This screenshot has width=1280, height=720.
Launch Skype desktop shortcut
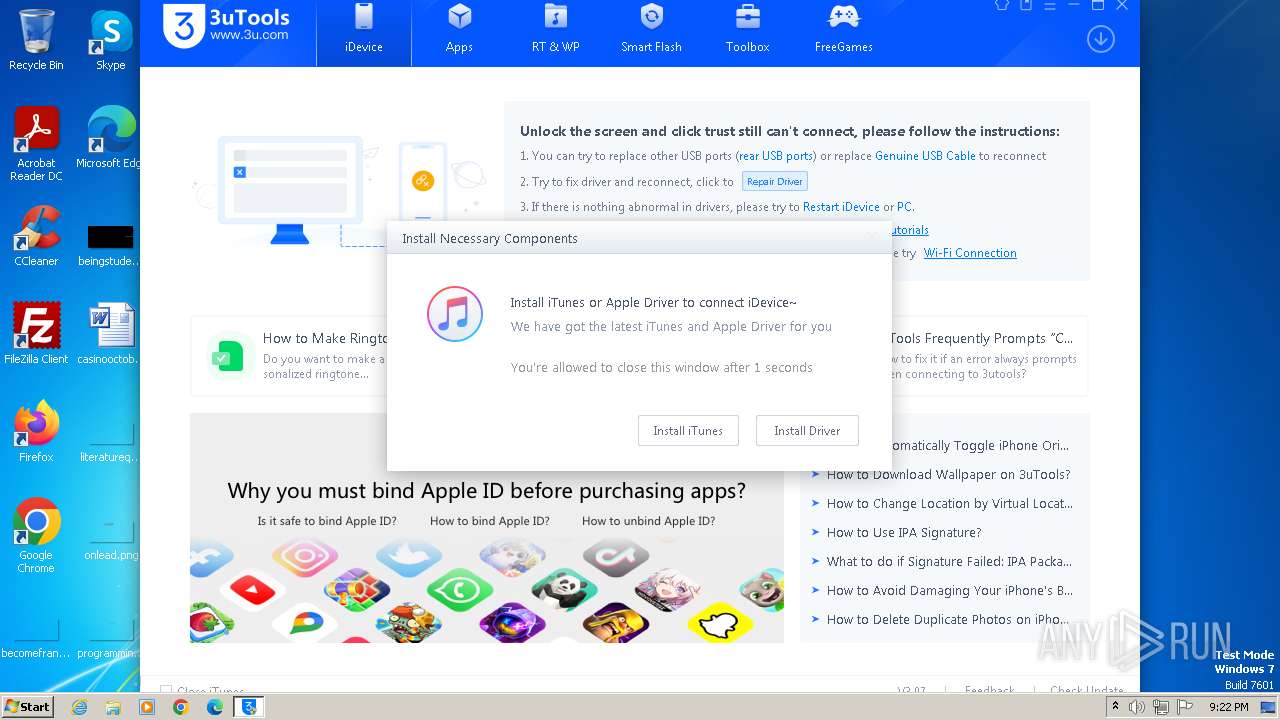(x=111, y=40)
